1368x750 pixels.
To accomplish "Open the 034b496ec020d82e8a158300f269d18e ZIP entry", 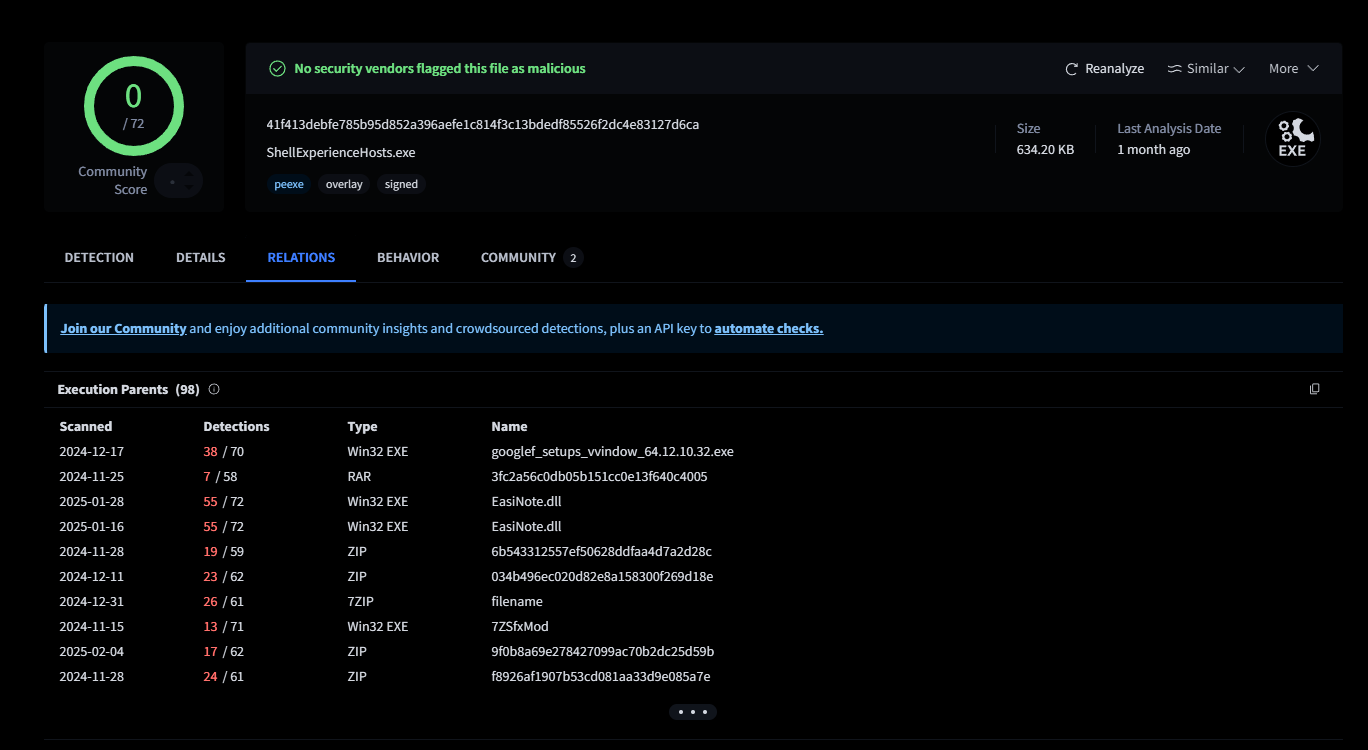I will pos(602,577).
